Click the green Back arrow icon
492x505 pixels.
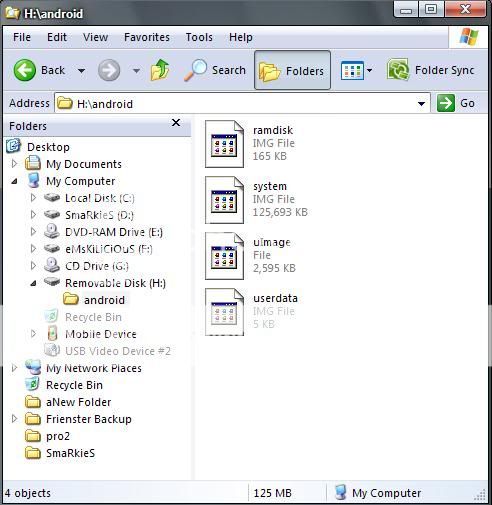click(24, 70)
